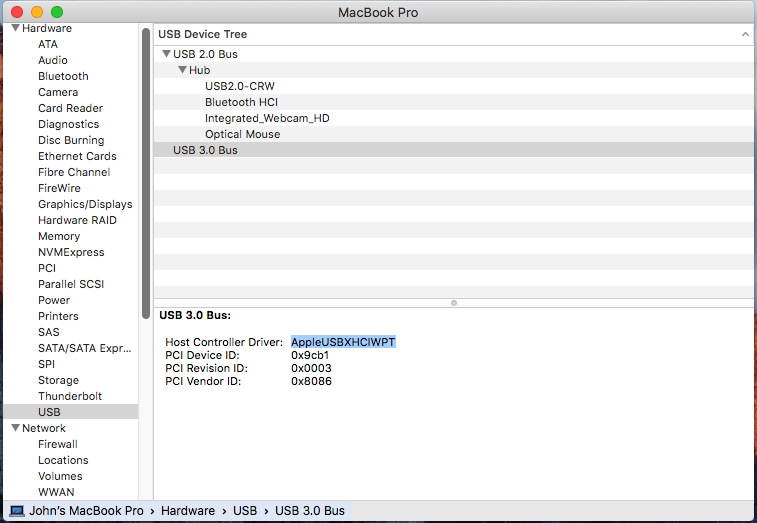Viewport: 757px width, 523px height.
Task: Open SPI in sidebar
Action: pos(46,364)
